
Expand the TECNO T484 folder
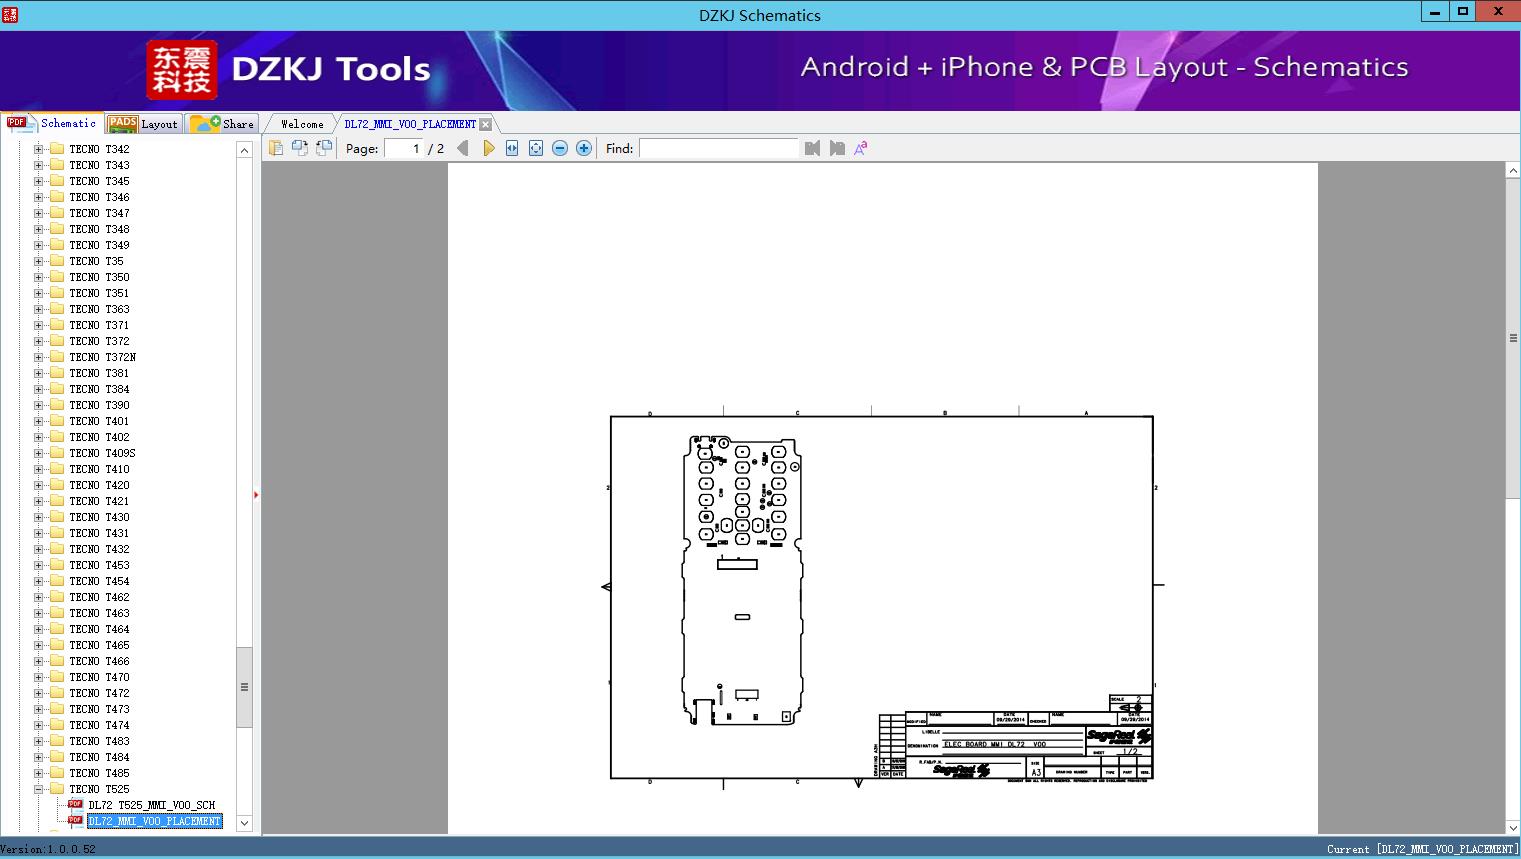click(x=39, y=757)
